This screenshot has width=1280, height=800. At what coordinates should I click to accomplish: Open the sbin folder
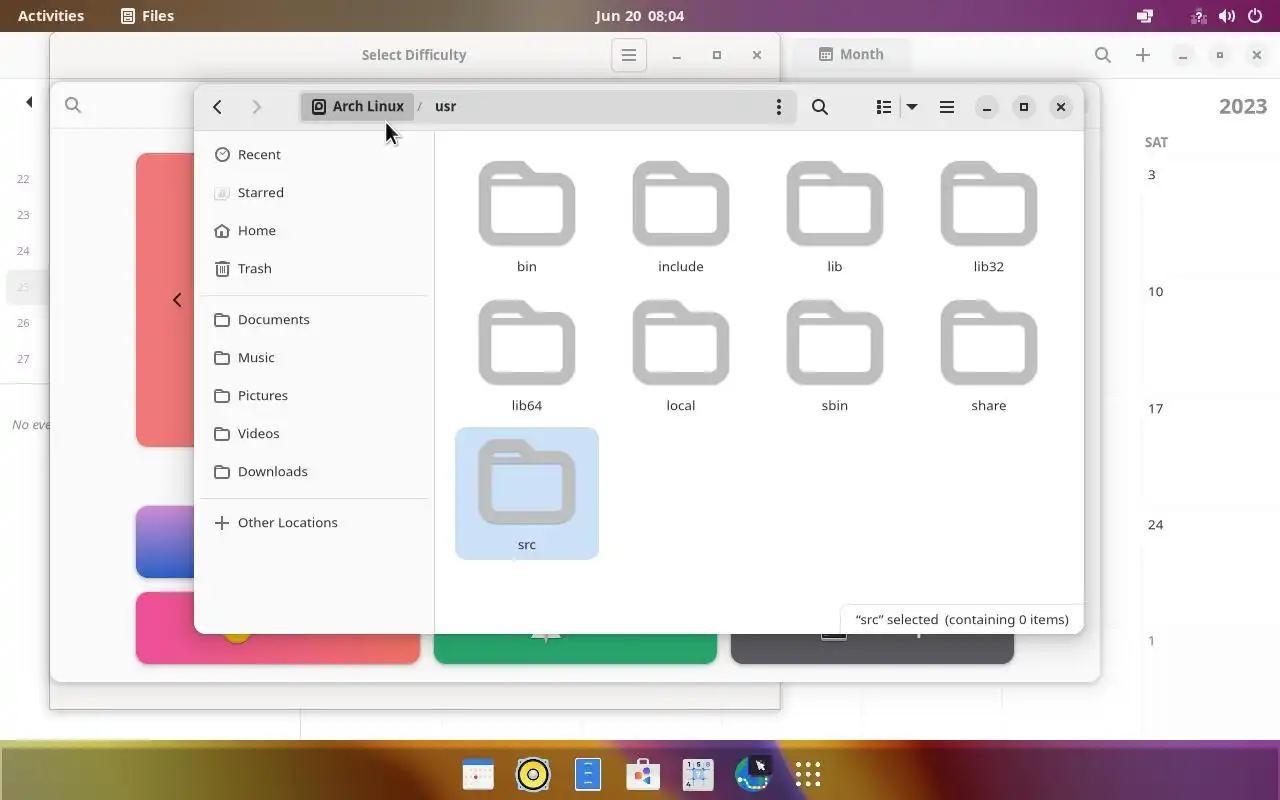tap(835, 355)
